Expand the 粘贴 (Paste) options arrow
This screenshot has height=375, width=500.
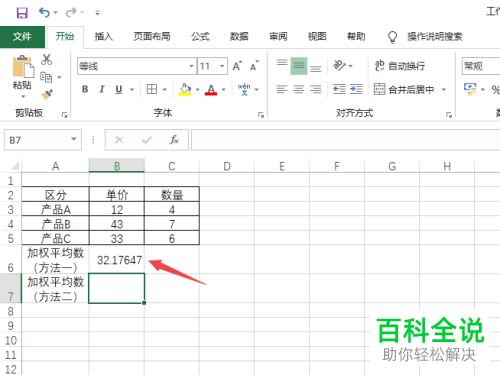(x=23, y=97)
